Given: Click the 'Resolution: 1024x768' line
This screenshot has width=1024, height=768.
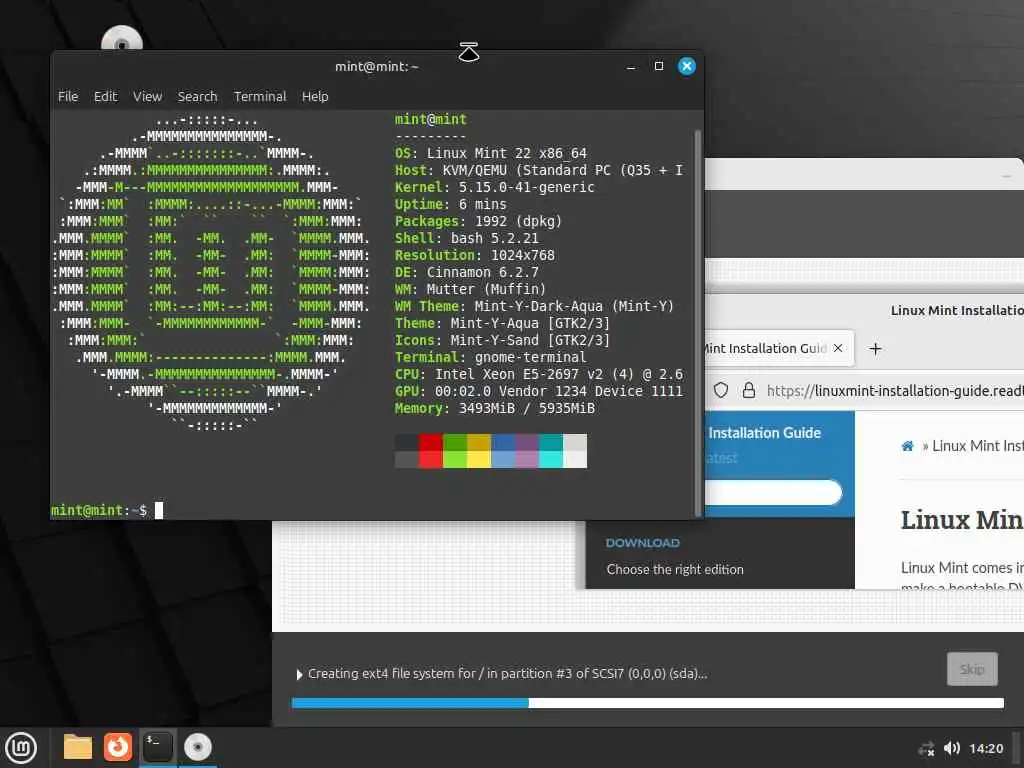Looking at the screenshot, I should coord(474,255).
